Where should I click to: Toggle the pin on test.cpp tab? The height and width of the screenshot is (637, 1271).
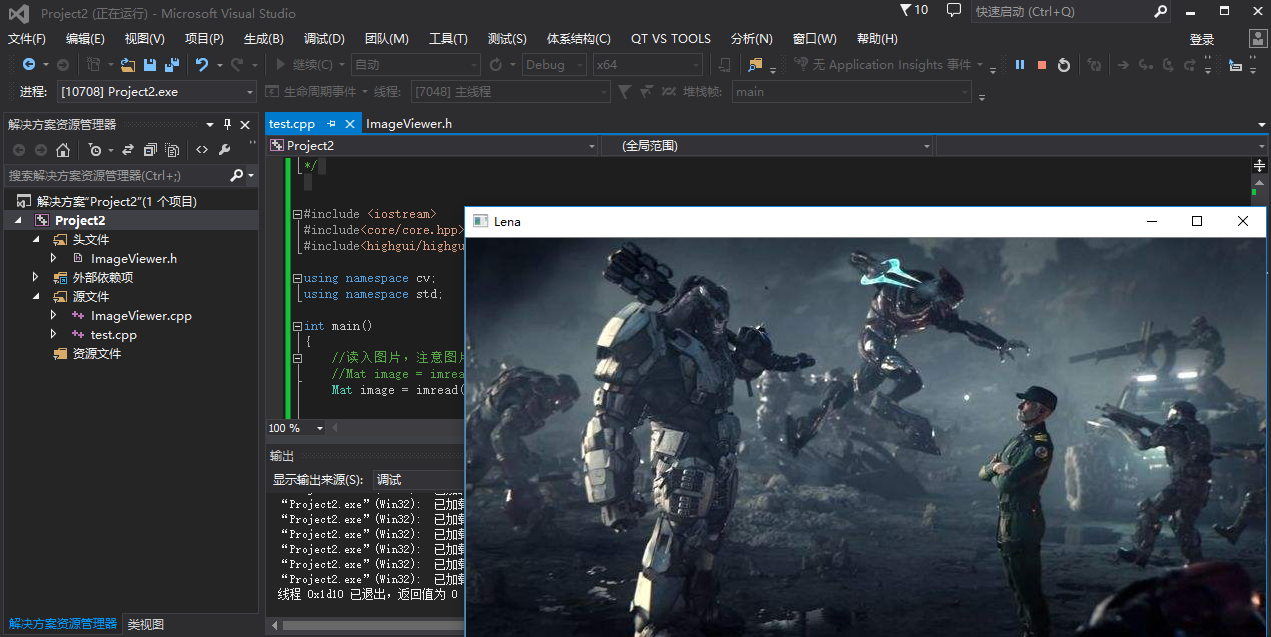point(332,124)
